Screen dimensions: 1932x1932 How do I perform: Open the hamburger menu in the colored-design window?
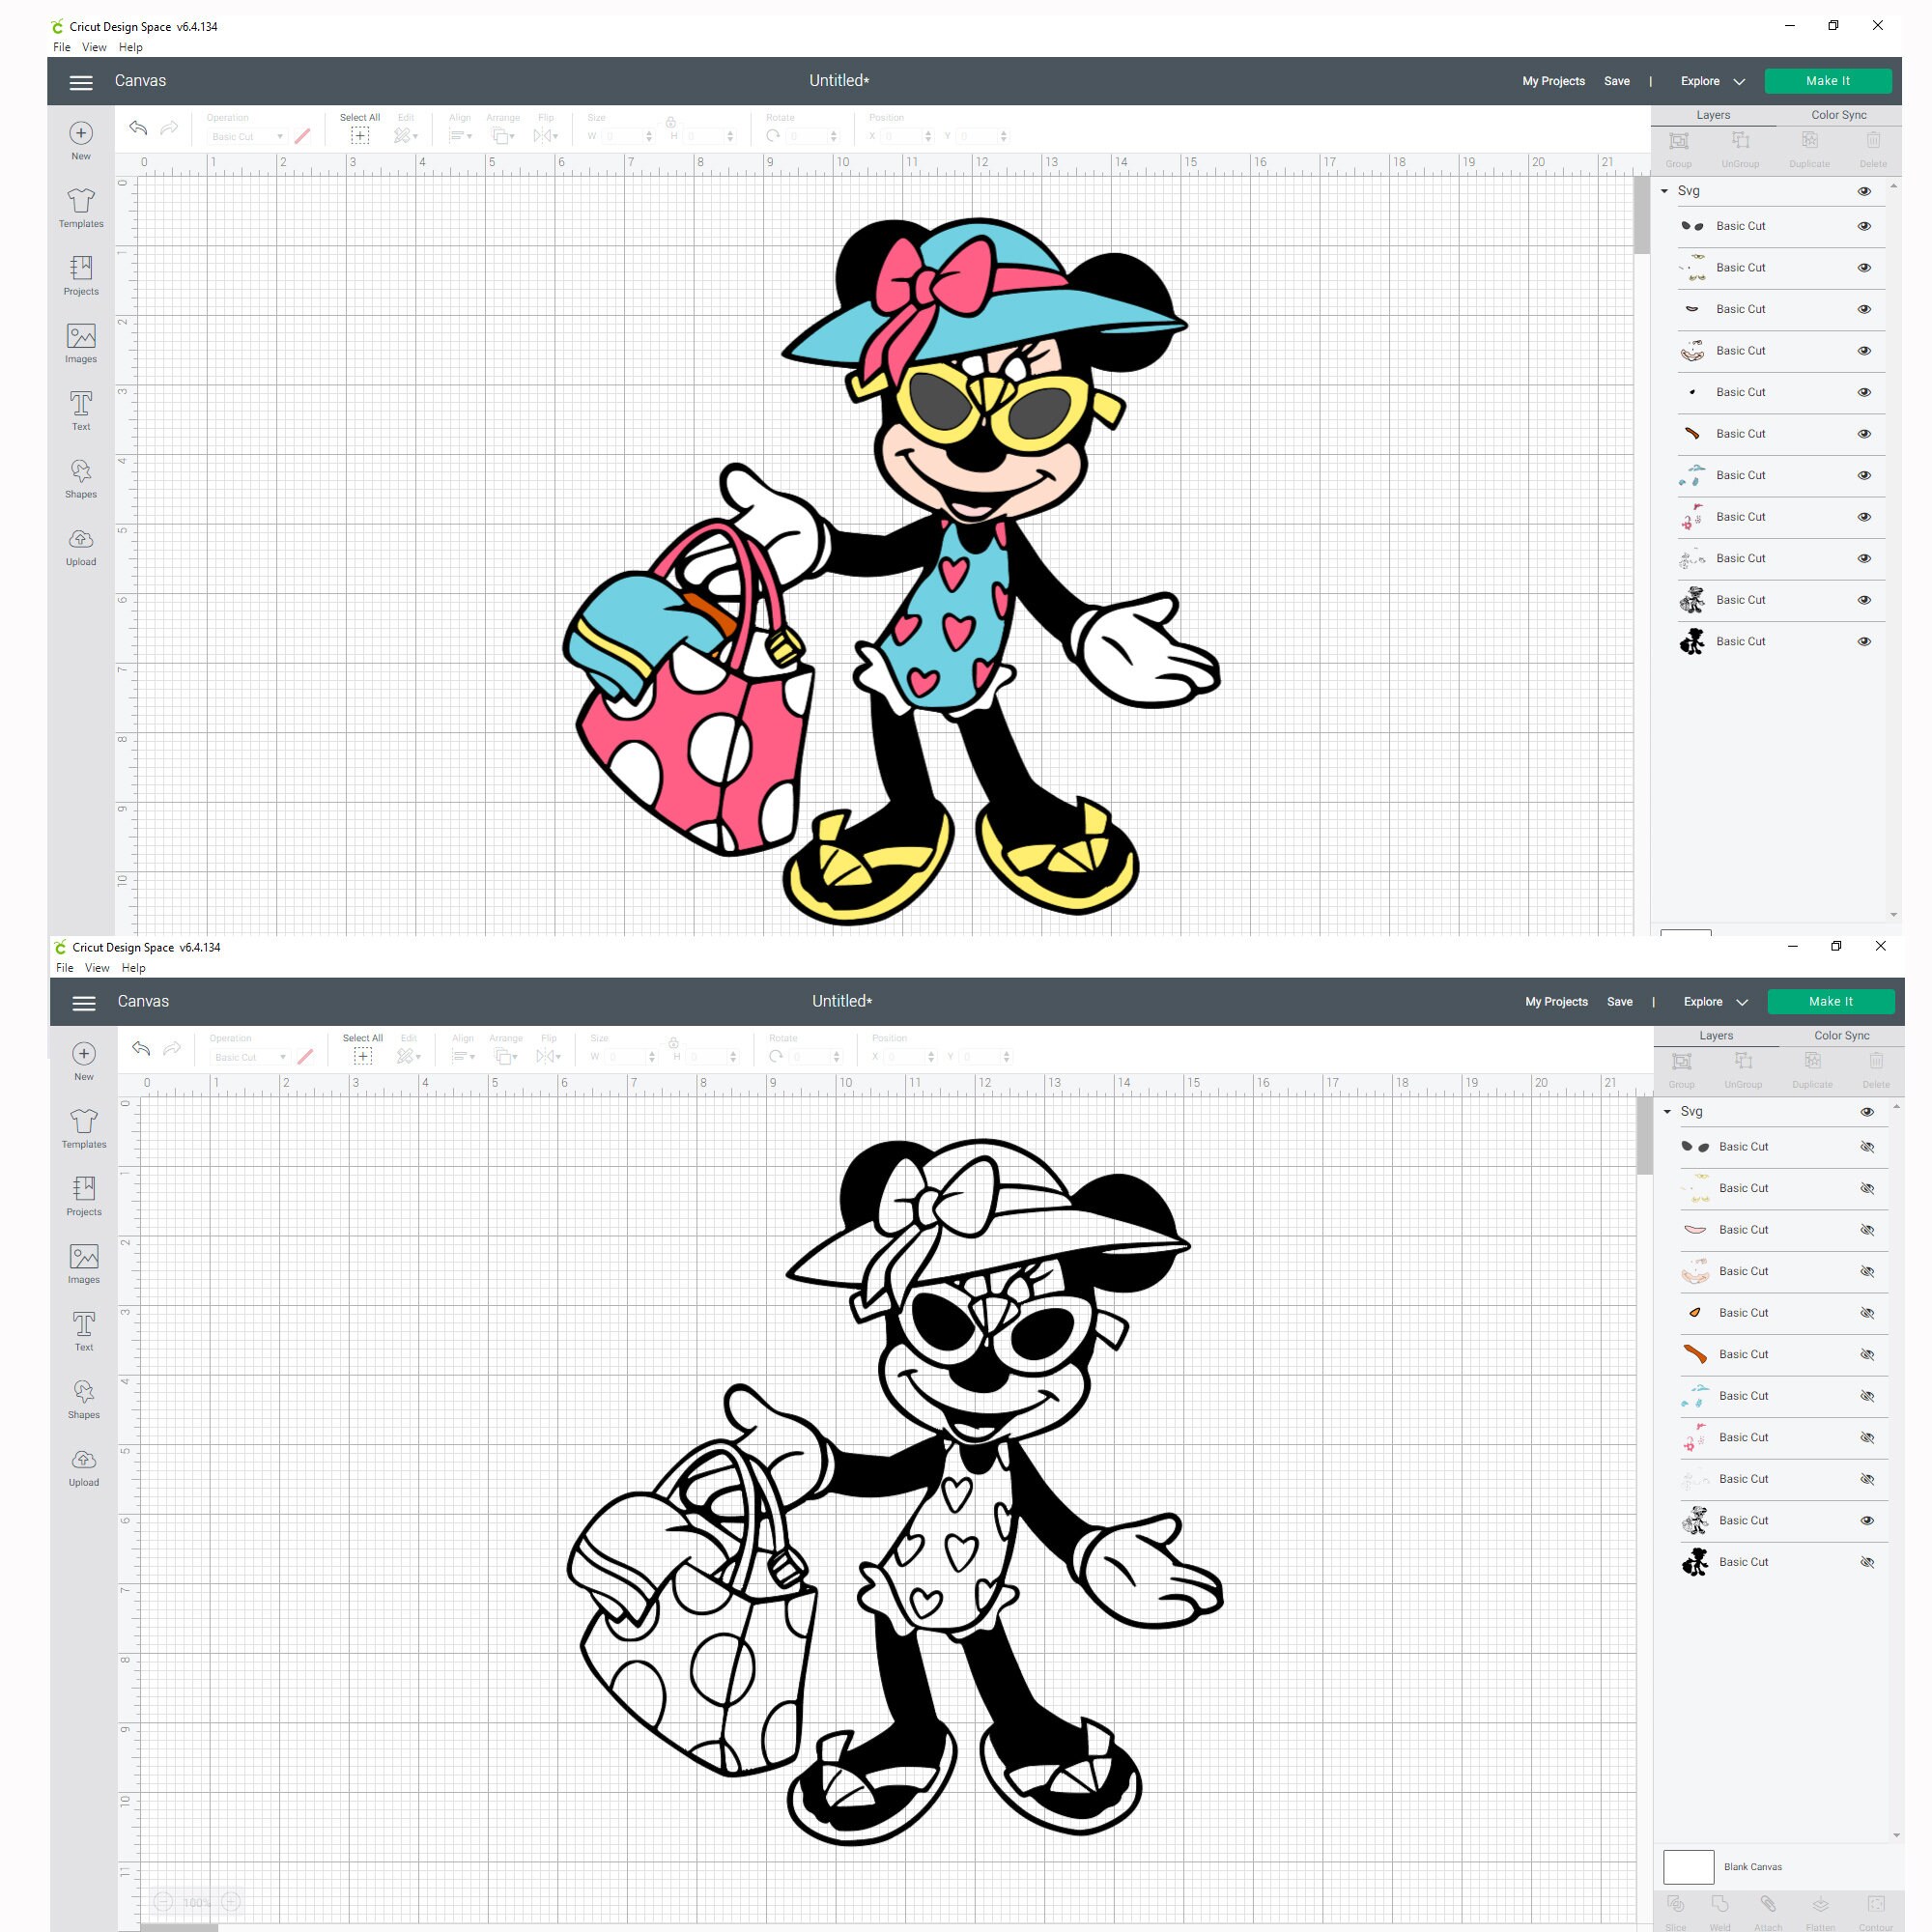pos(81,82)
